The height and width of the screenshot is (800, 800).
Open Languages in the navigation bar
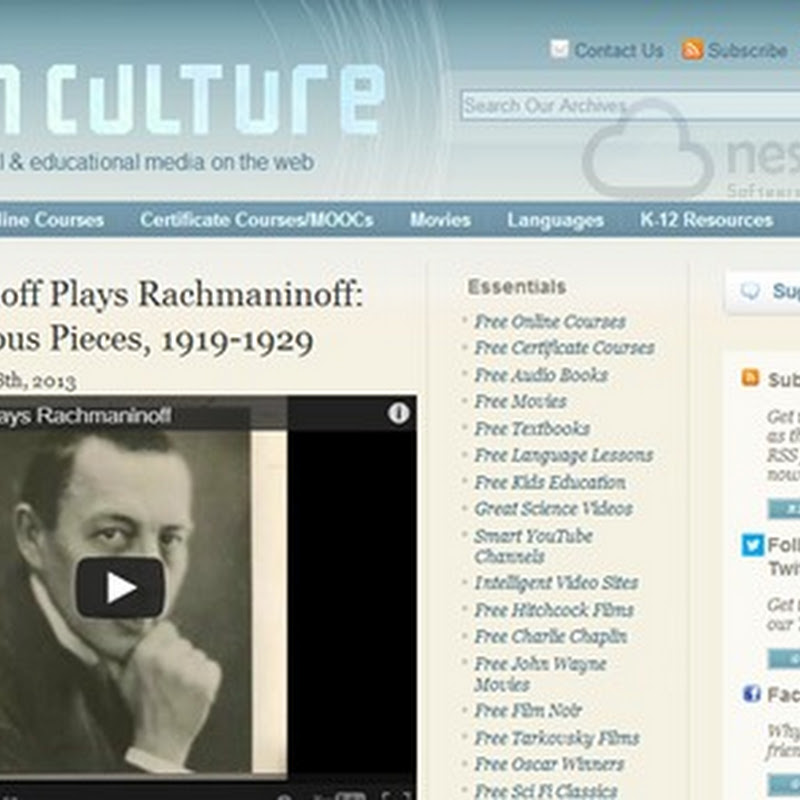556,220
